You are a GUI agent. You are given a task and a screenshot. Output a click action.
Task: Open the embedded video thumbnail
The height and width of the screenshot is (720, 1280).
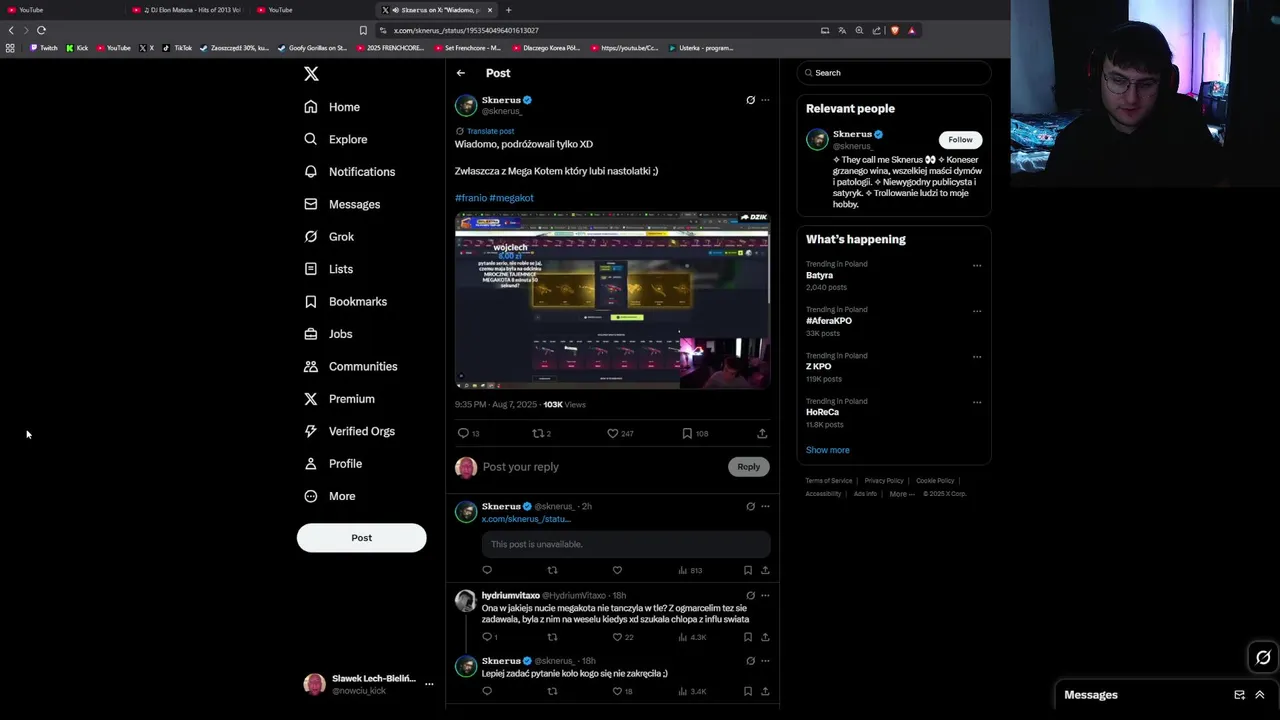pyautogui.click(x=612, y=300)
